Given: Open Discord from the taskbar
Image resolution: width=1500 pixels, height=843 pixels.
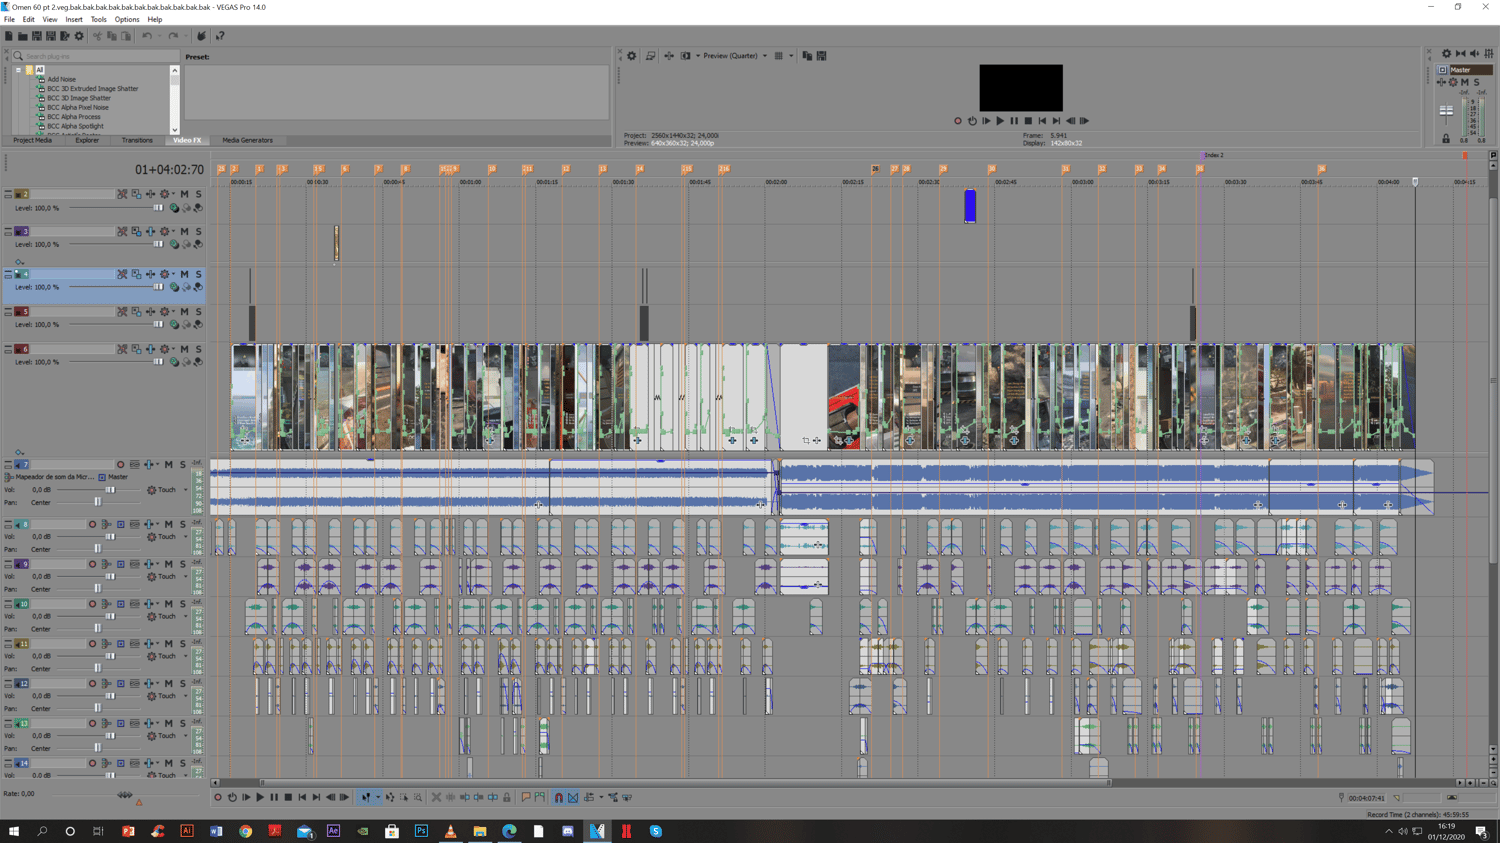Looking at the screenshot, I should (x=568, y=831).
